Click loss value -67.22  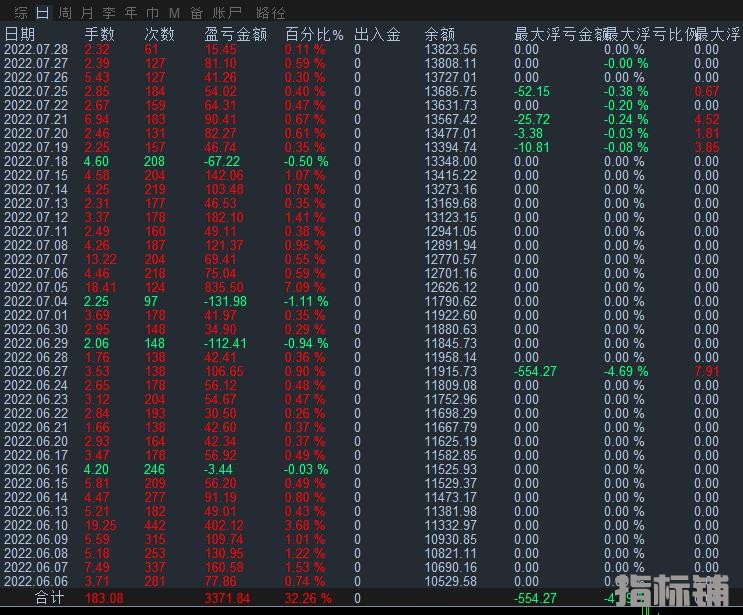[x=222, y=161]
